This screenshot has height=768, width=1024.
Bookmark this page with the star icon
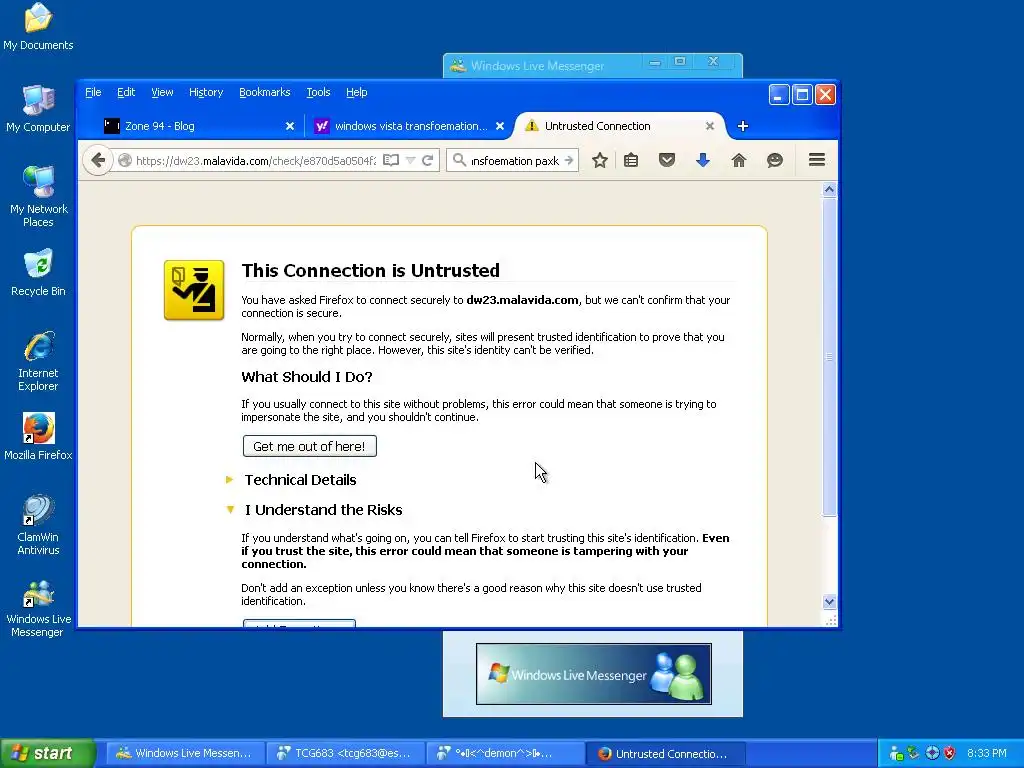coord(600,161)
